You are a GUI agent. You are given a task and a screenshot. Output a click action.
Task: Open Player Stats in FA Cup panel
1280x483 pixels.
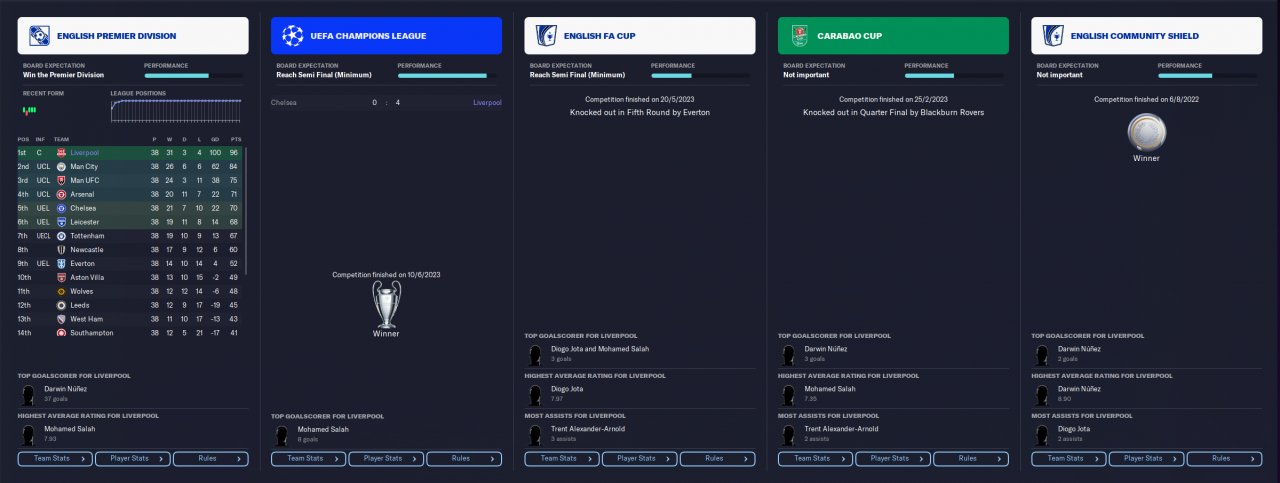click(640, 459)
